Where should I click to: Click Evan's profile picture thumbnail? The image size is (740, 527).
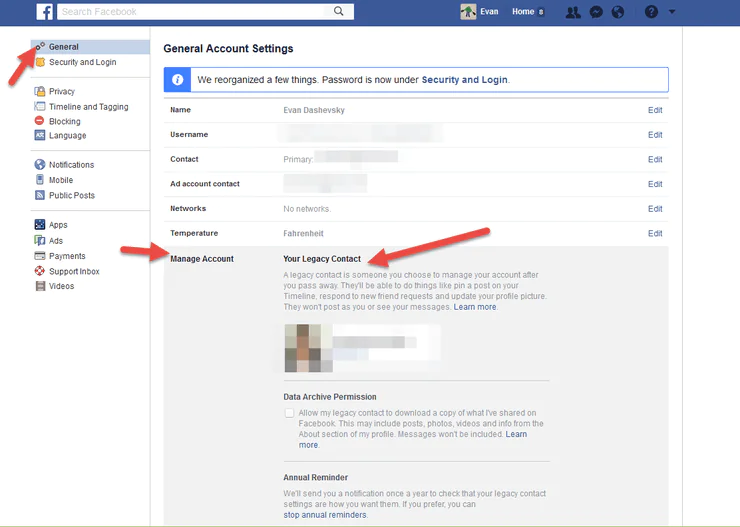467,12
